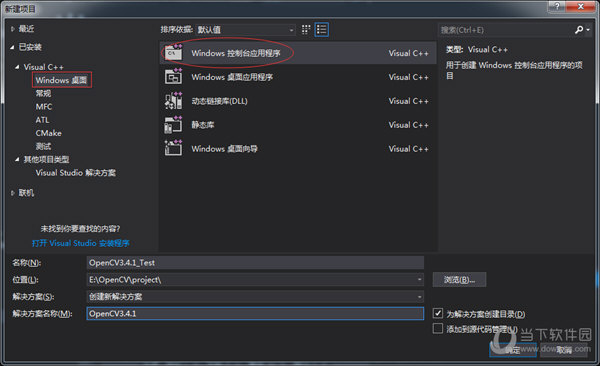Enable 添加到源代码管理 checkbox

[438, 328]
